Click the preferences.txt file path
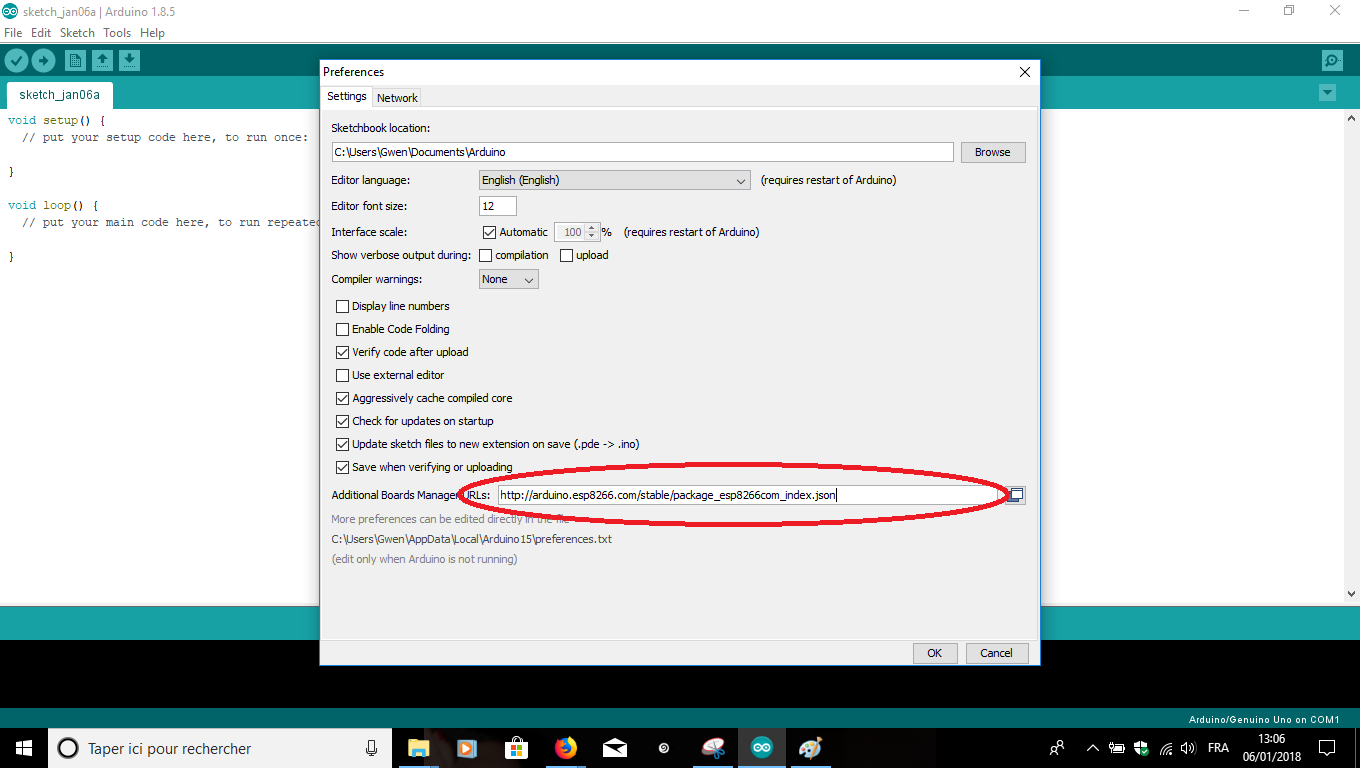This screenshot has width=1360, height=768. coord(472,539)
